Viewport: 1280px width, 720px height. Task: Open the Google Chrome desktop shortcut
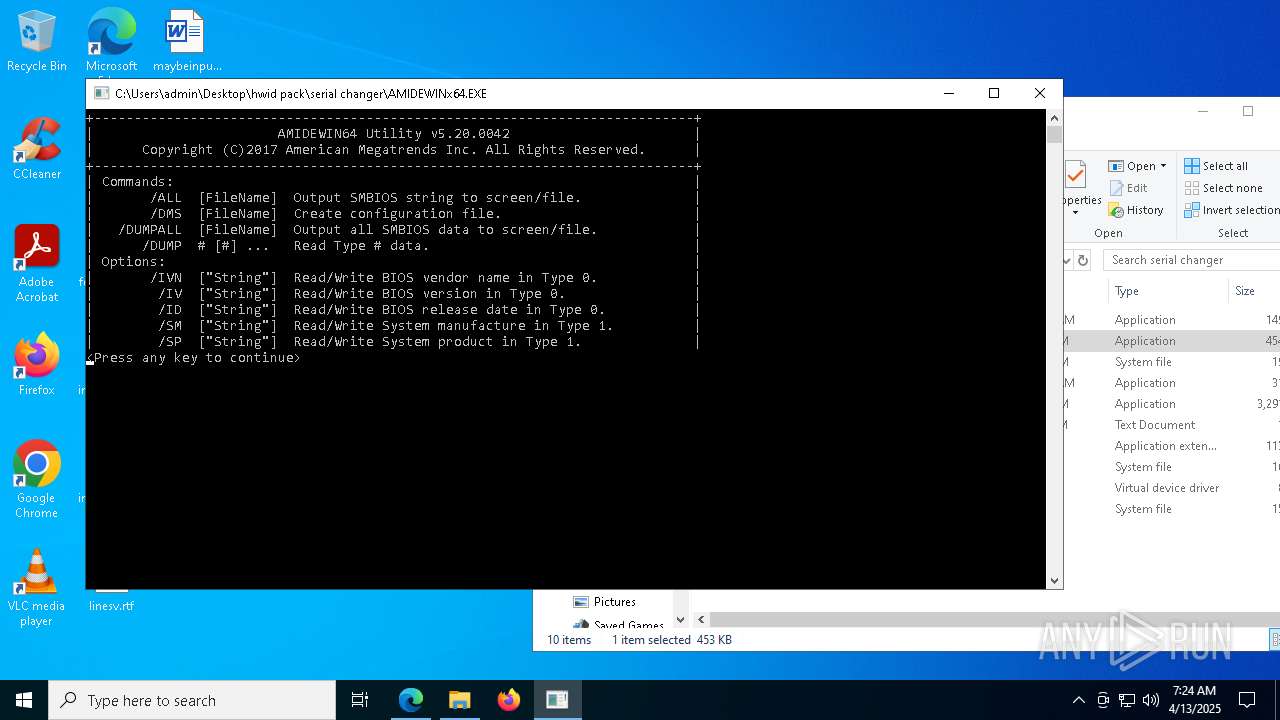pyautogui.click(x=37, y=479)
